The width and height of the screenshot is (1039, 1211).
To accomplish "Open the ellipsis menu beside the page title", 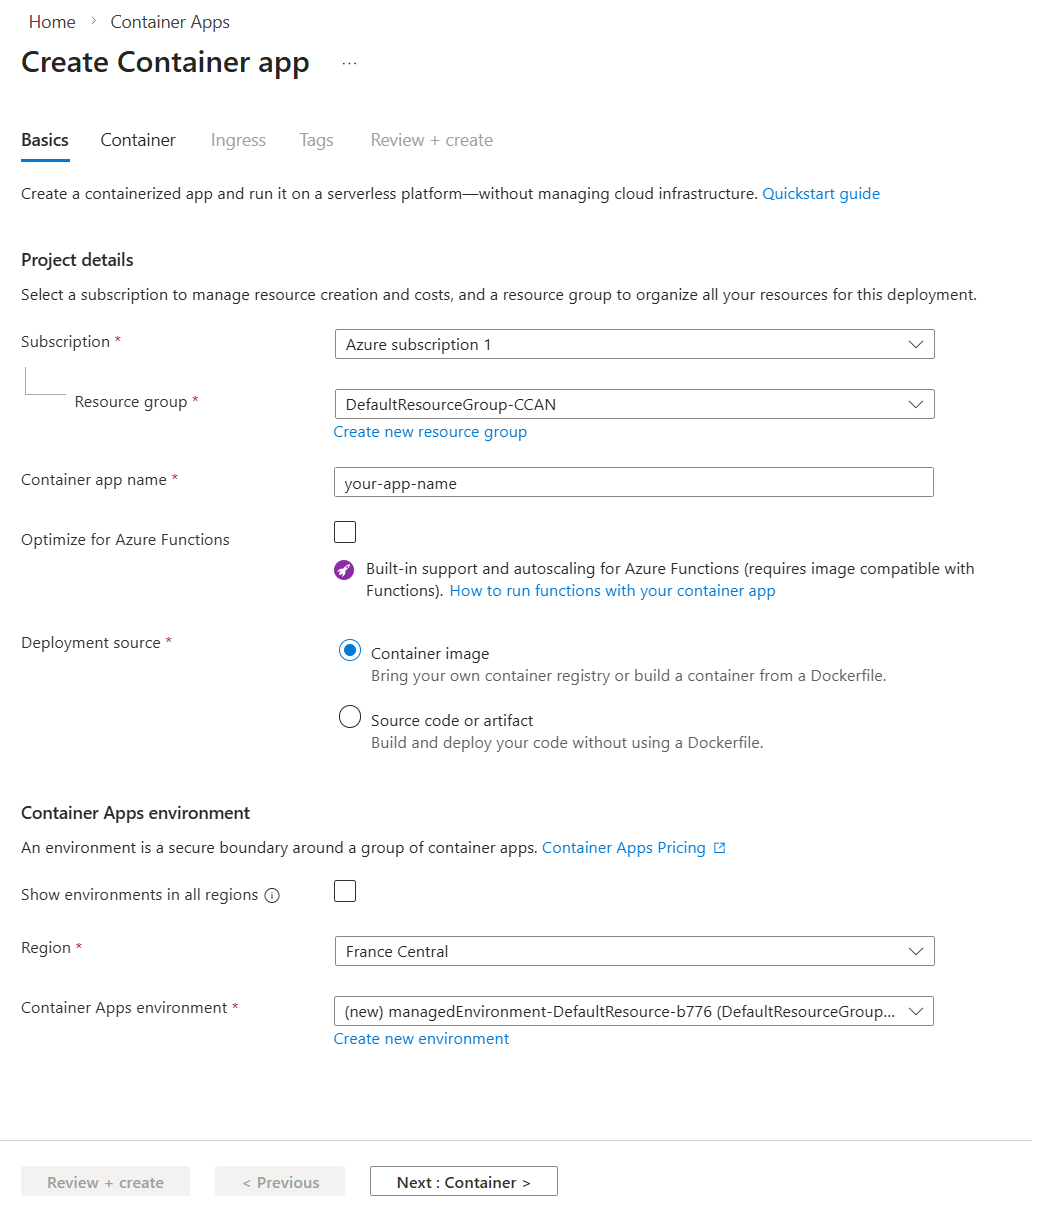I will coord(349,62).
